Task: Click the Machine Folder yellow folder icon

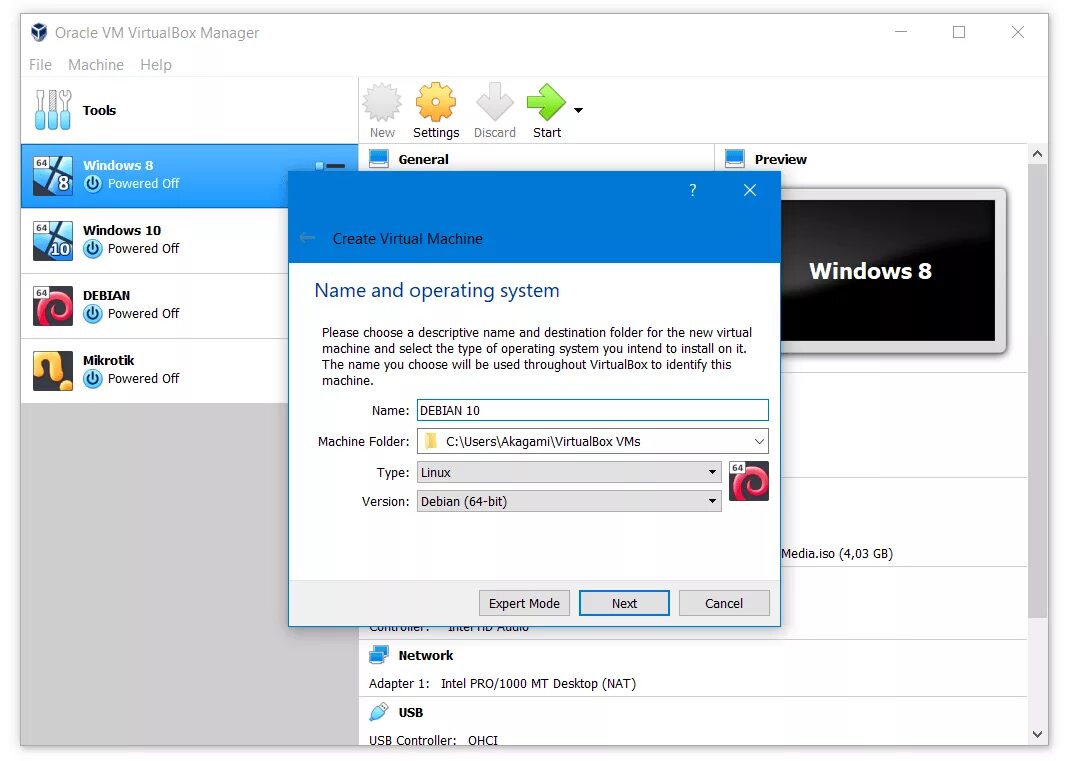Action: coord(431,441)
